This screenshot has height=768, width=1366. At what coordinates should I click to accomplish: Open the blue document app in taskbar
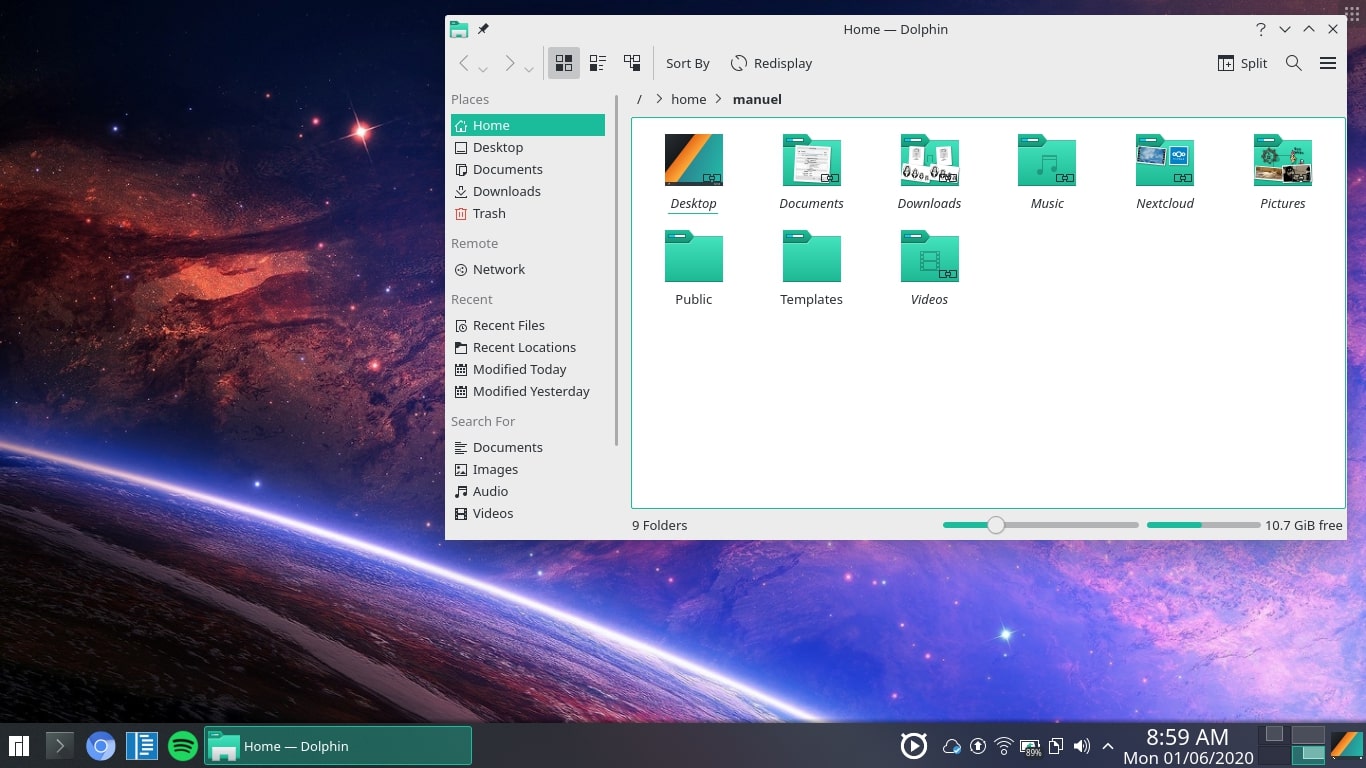click(x=142, y=746)
